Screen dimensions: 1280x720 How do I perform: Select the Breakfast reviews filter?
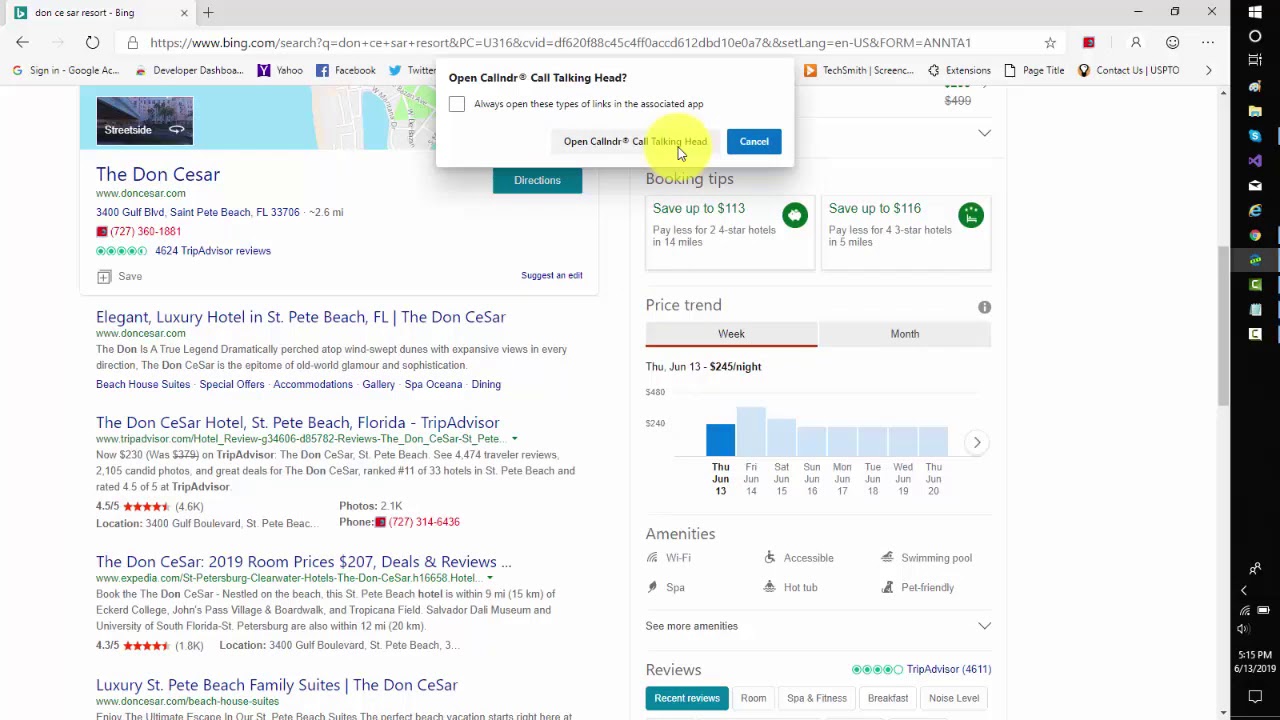(x=888, y=698)
